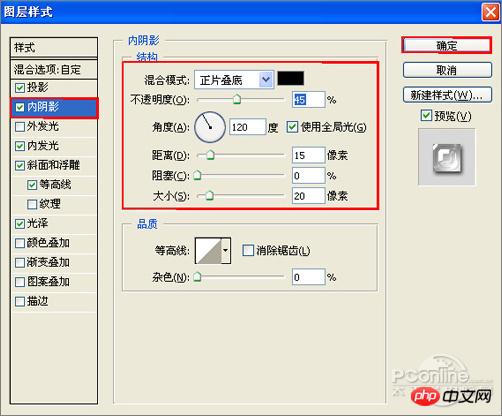Viewport: 502px width, 416px height.
Task: Click the style preview thumbnail
Action: [447, 157]
